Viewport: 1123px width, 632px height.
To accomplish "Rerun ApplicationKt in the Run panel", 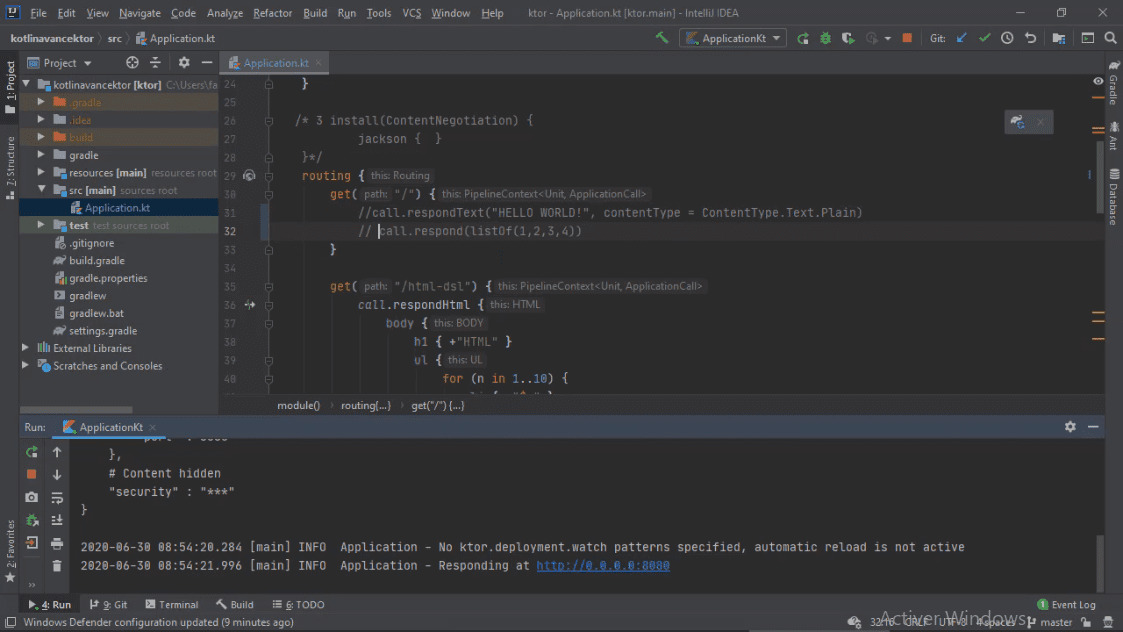I will coord(32,452).
